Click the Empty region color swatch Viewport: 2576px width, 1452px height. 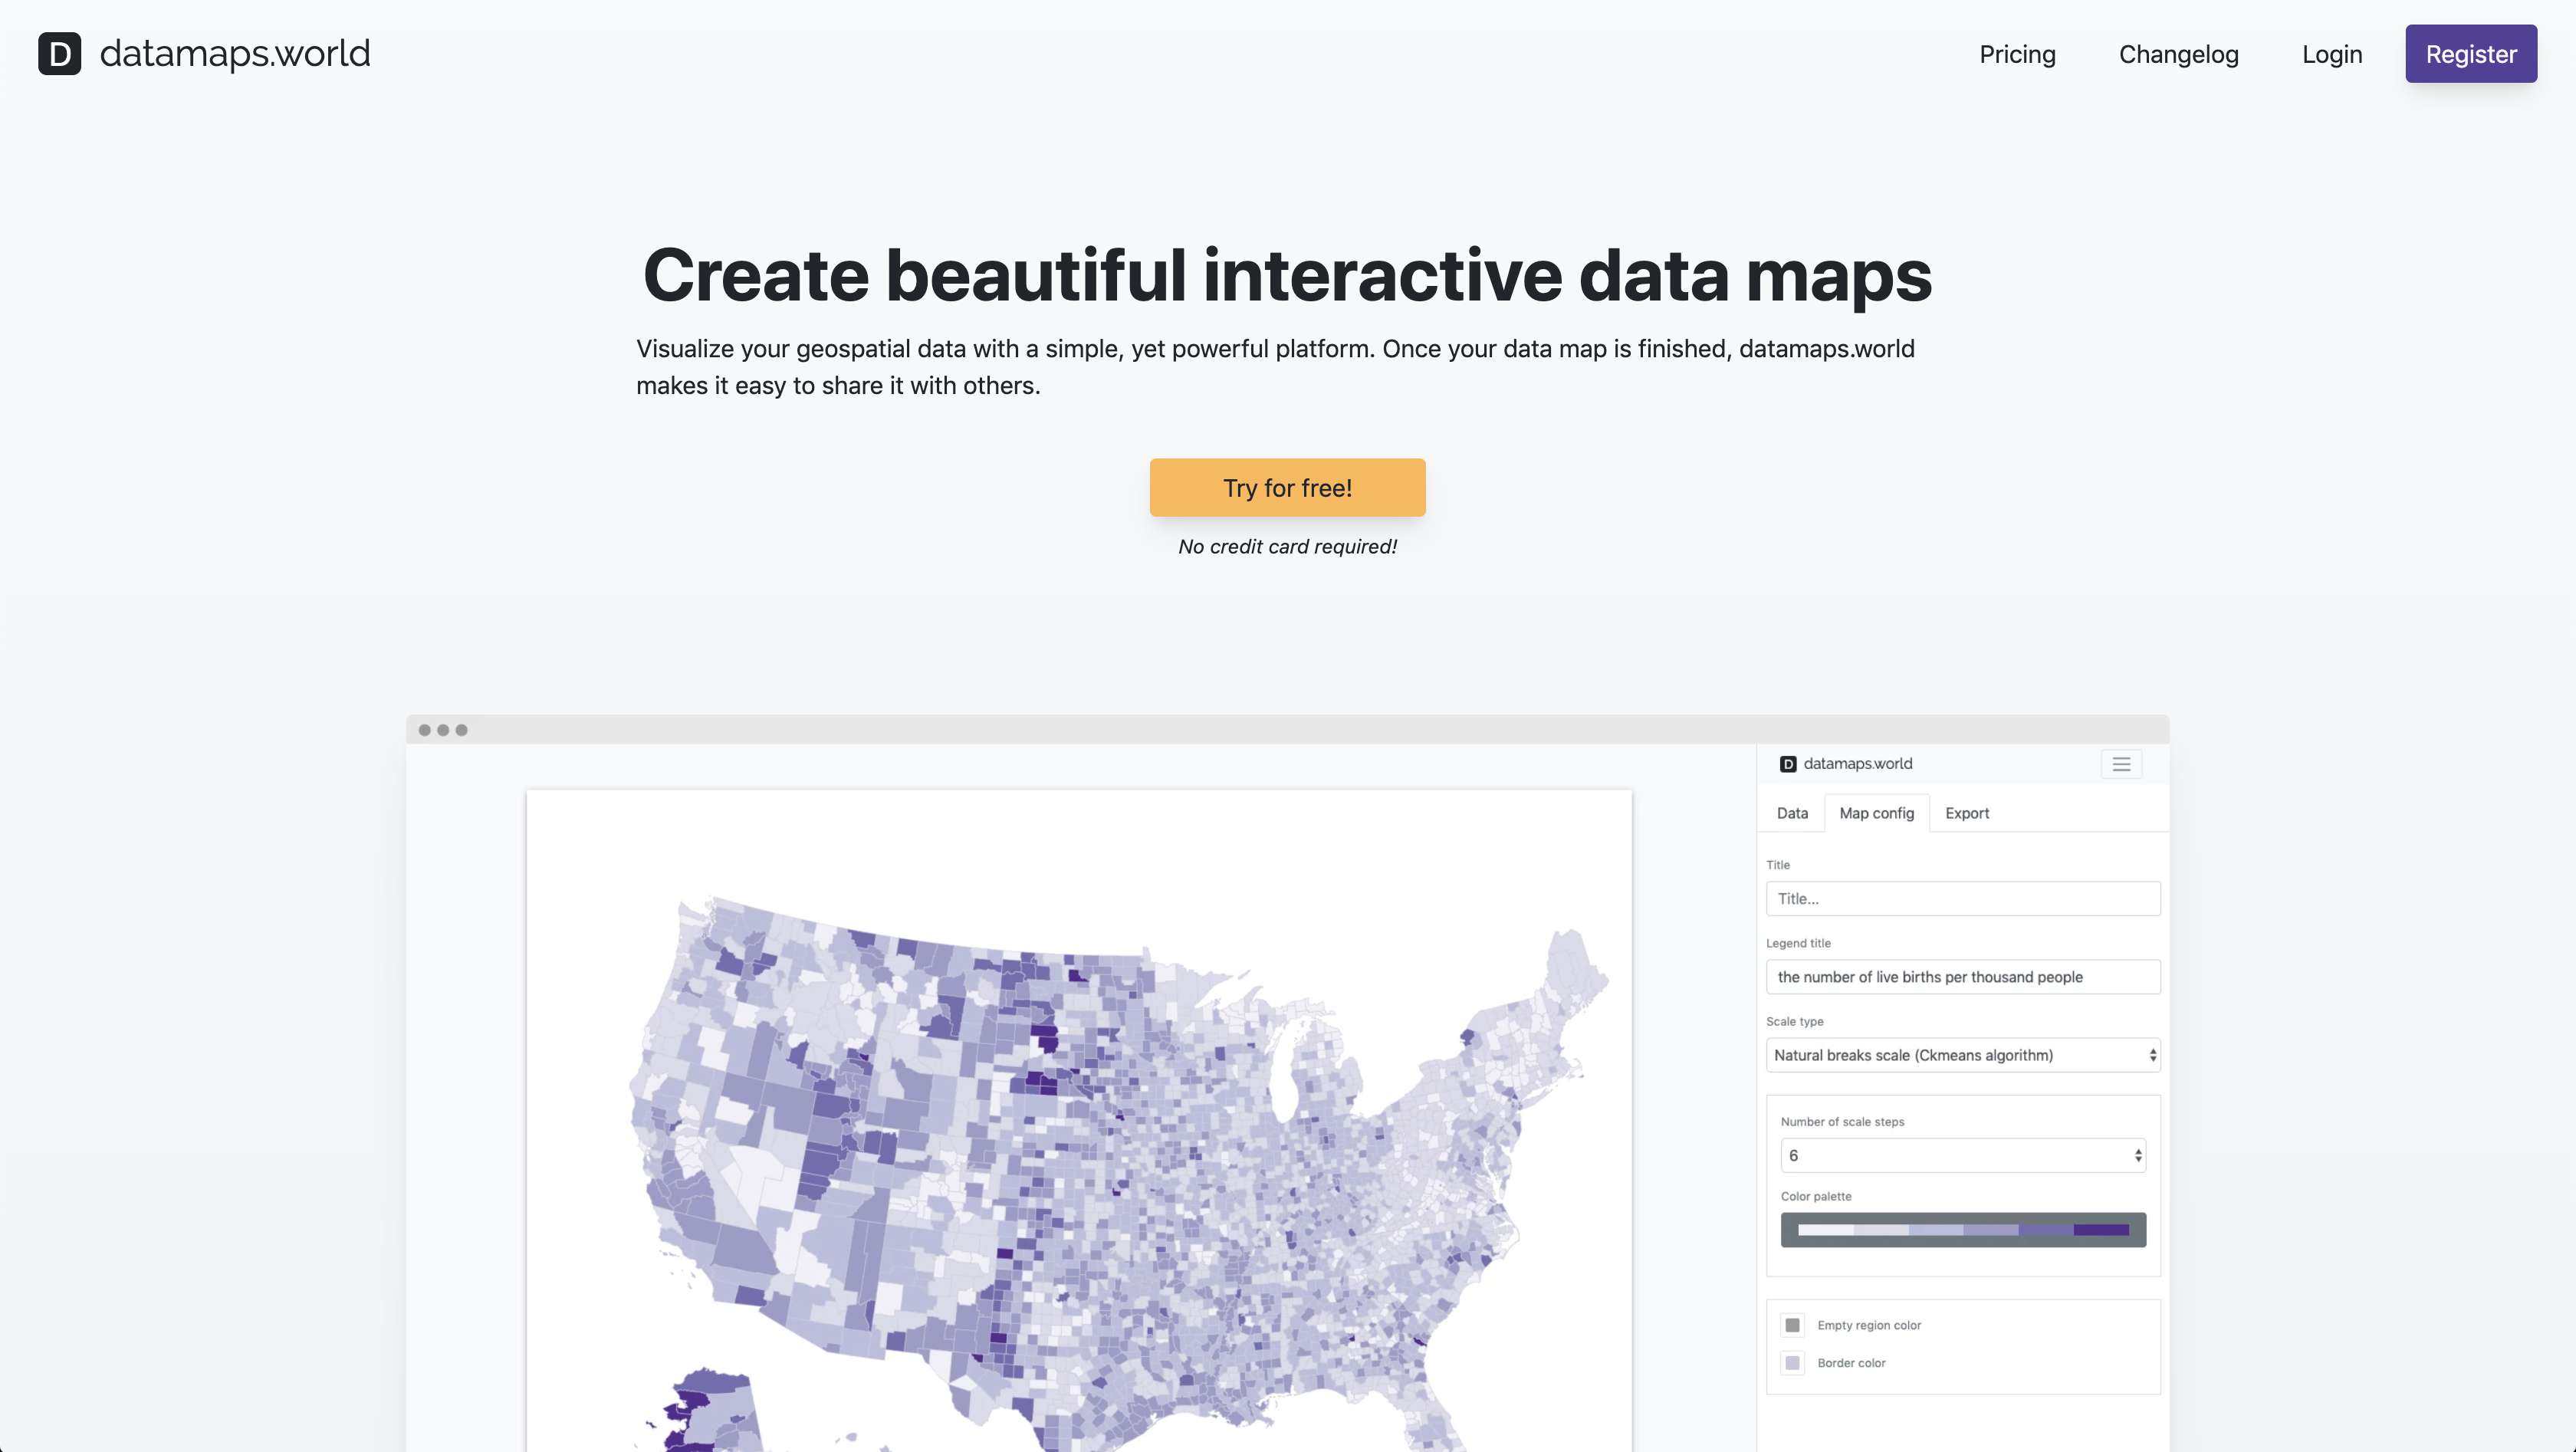(1792, 1325)
